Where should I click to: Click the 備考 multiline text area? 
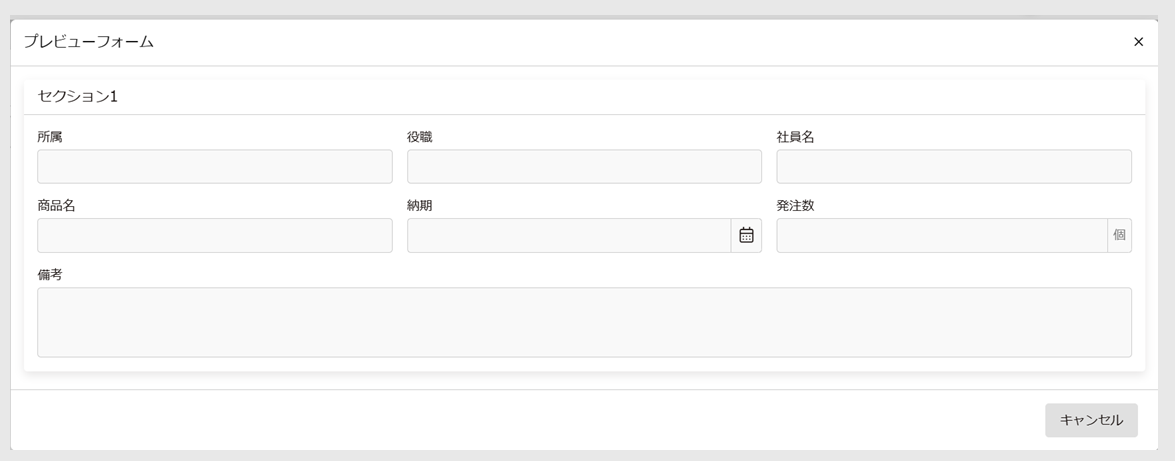point(585,322)
